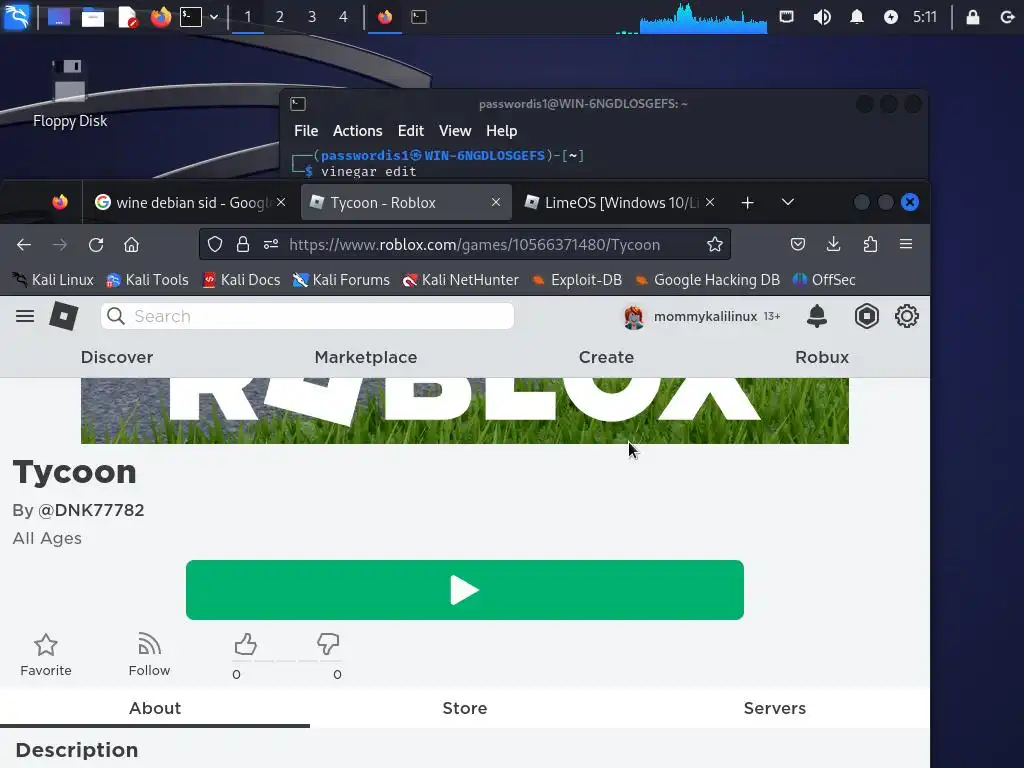Expand the terminal launcher dropdown arrow
Screen dimensions: 1024x768
(214, 17)
